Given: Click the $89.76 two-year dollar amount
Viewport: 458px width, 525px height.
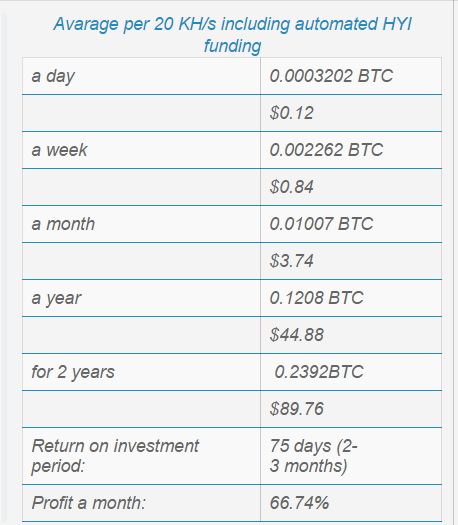Looking at the screenshot, I should click(297, 409).
